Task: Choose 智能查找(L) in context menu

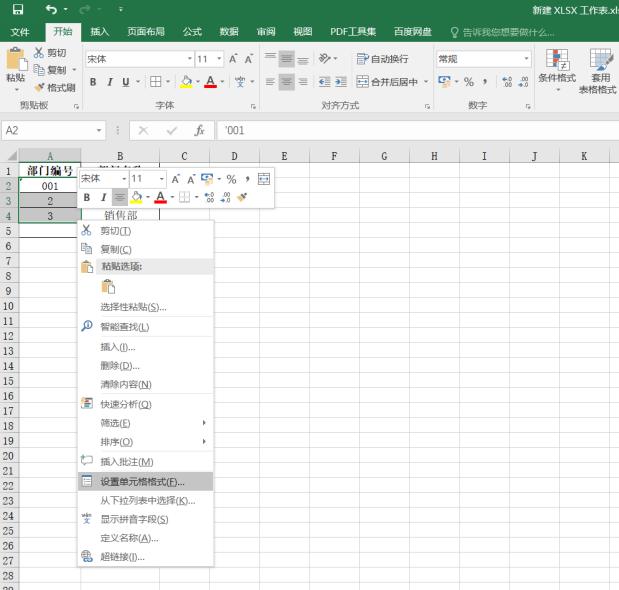Action: point(145,326)
